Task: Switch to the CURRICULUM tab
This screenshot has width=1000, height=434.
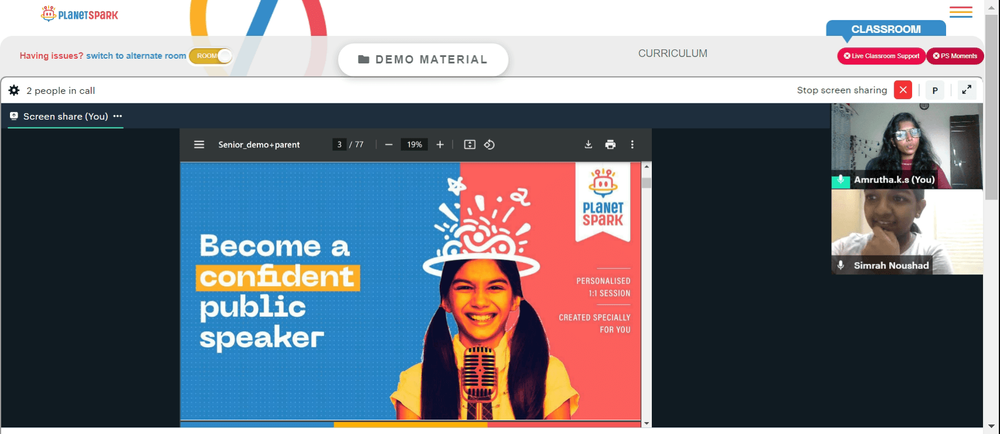Action: coord(673,54)
